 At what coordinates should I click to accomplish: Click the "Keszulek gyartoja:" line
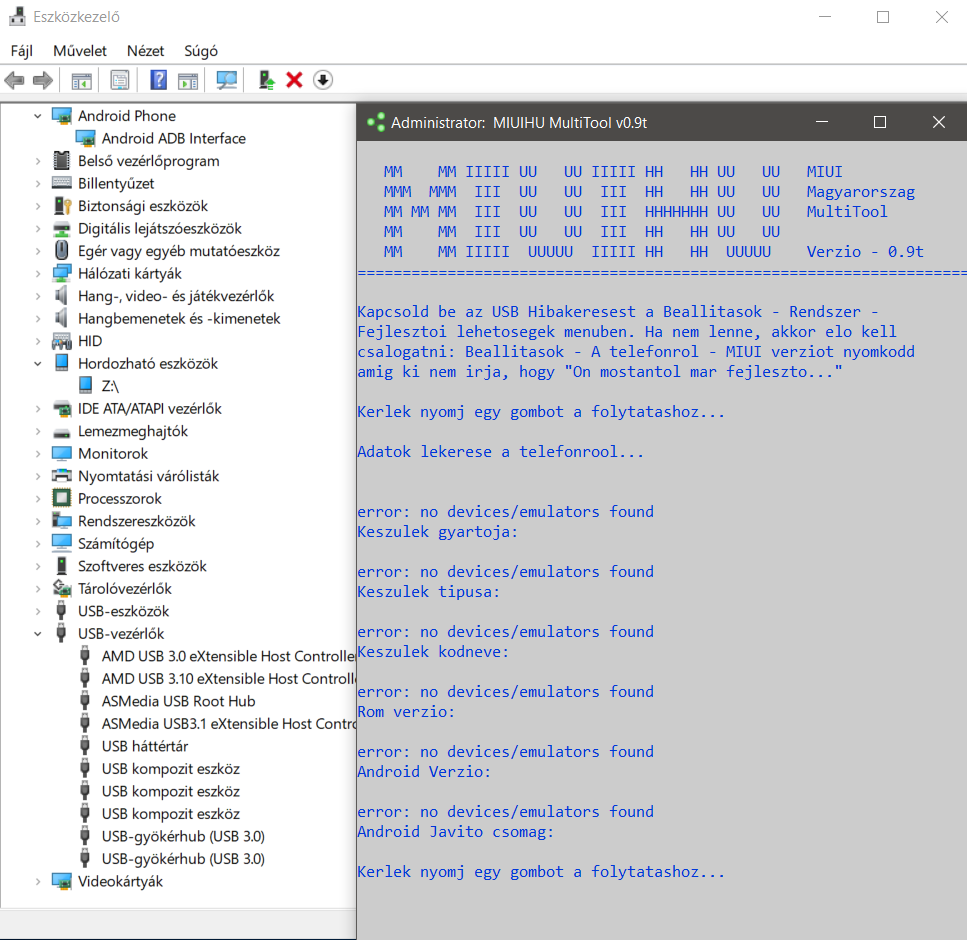(x=438, y=532)
